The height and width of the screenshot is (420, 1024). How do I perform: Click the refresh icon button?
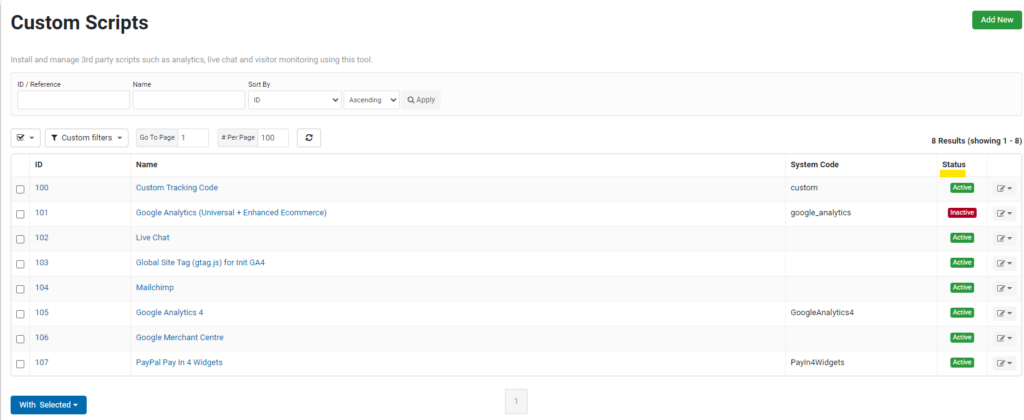coord(309,138)
